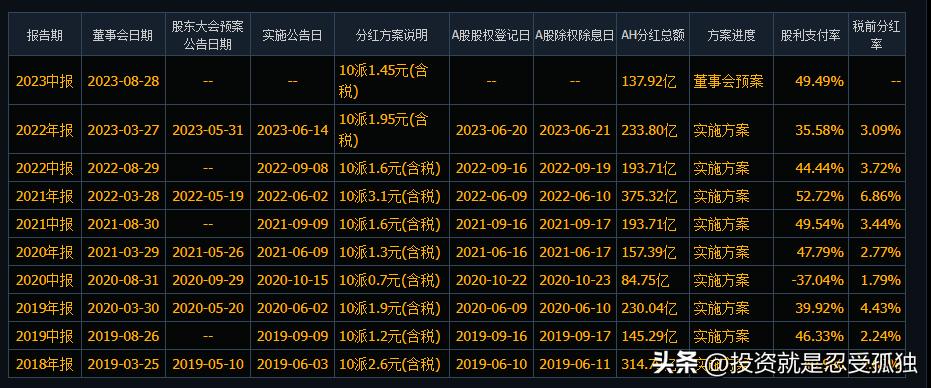Click the 分红方案说明 column header

pos(392,35)
